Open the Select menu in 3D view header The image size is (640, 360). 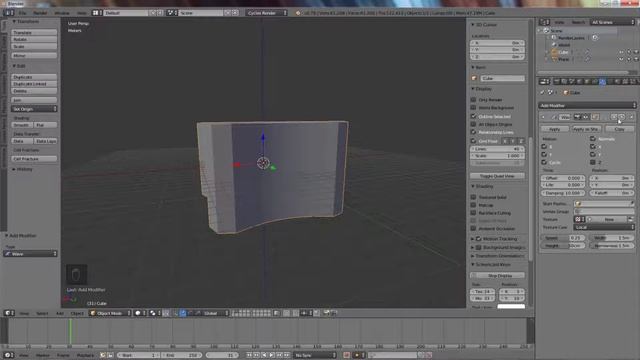tap(42, 313)
